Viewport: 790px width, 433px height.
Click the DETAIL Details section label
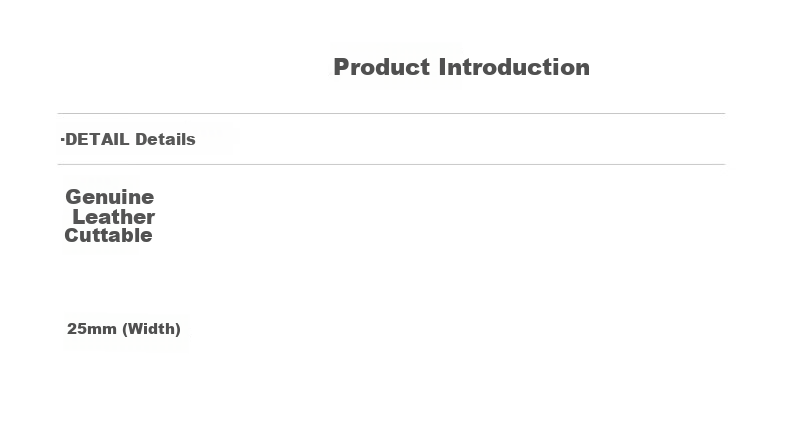(128, 139)
